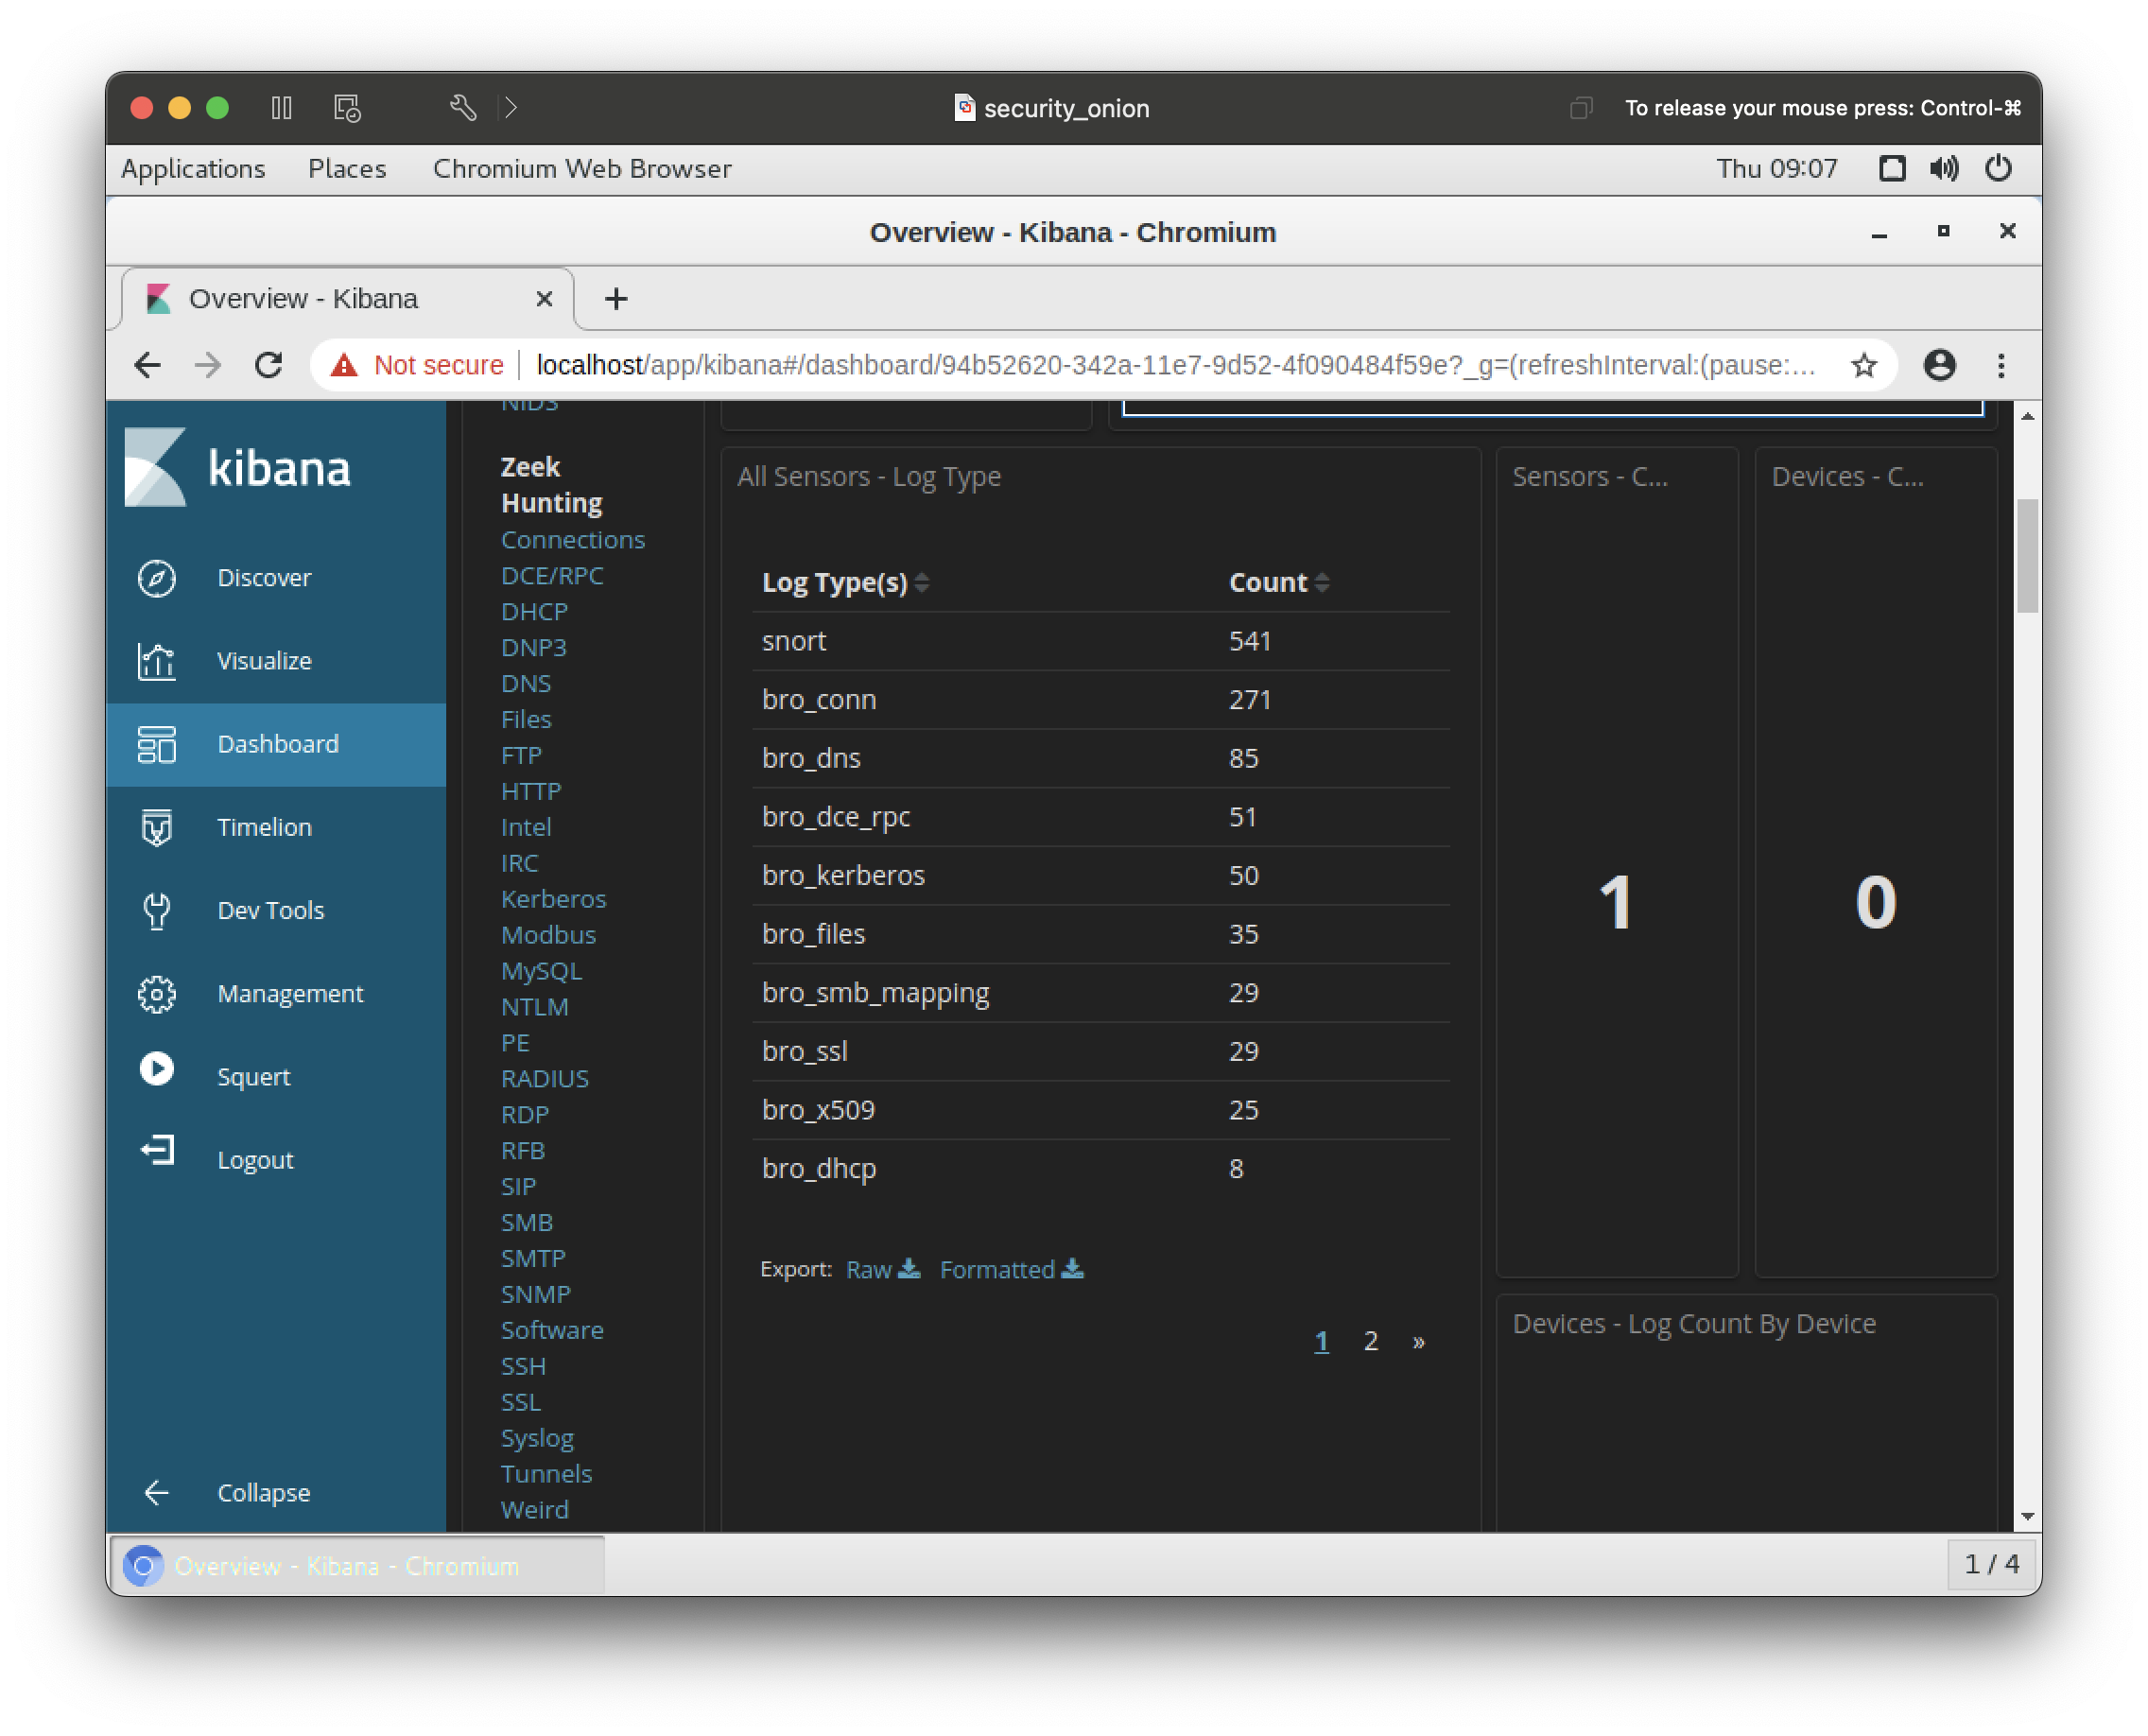Click the Not secure warning icon
Viewport: 2148px width, 1736px height.
[x=344, y=365]
